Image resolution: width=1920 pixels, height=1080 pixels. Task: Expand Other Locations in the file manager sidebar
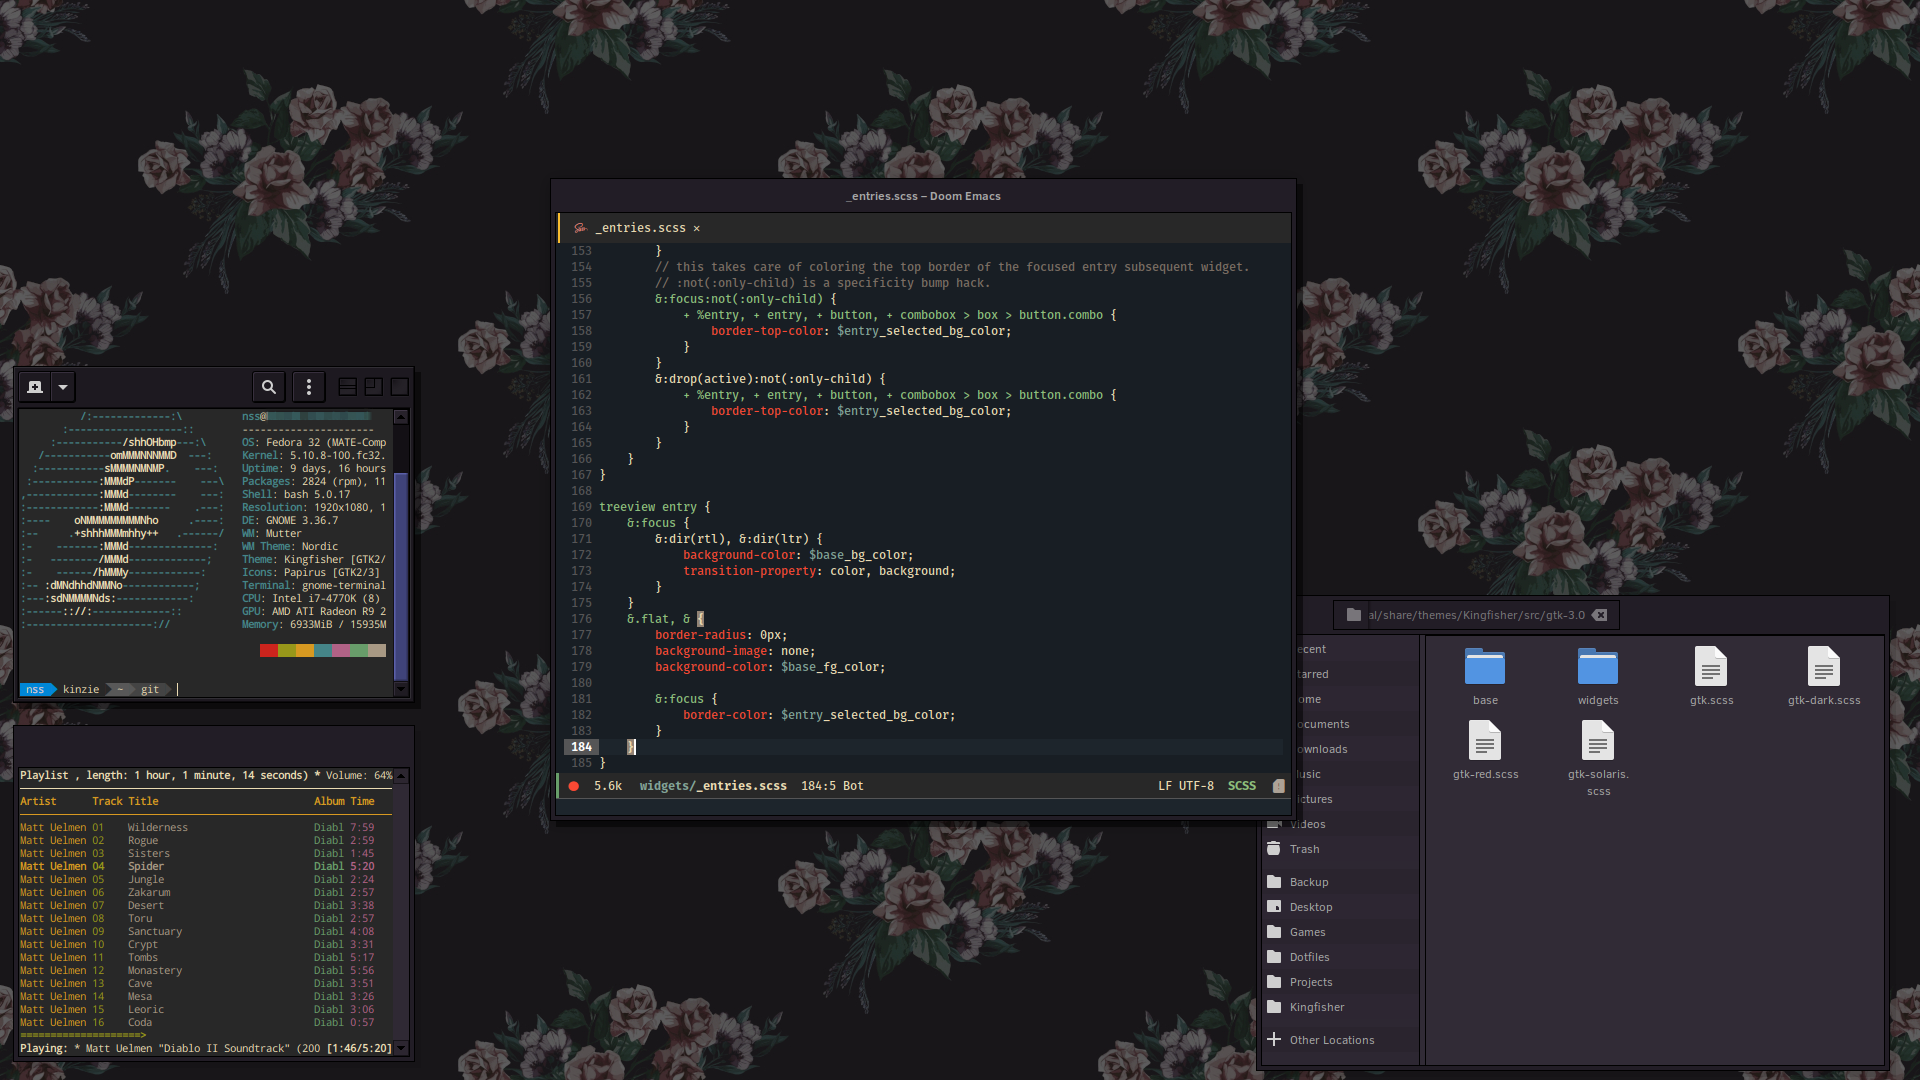click(x=1333, y=1039)
